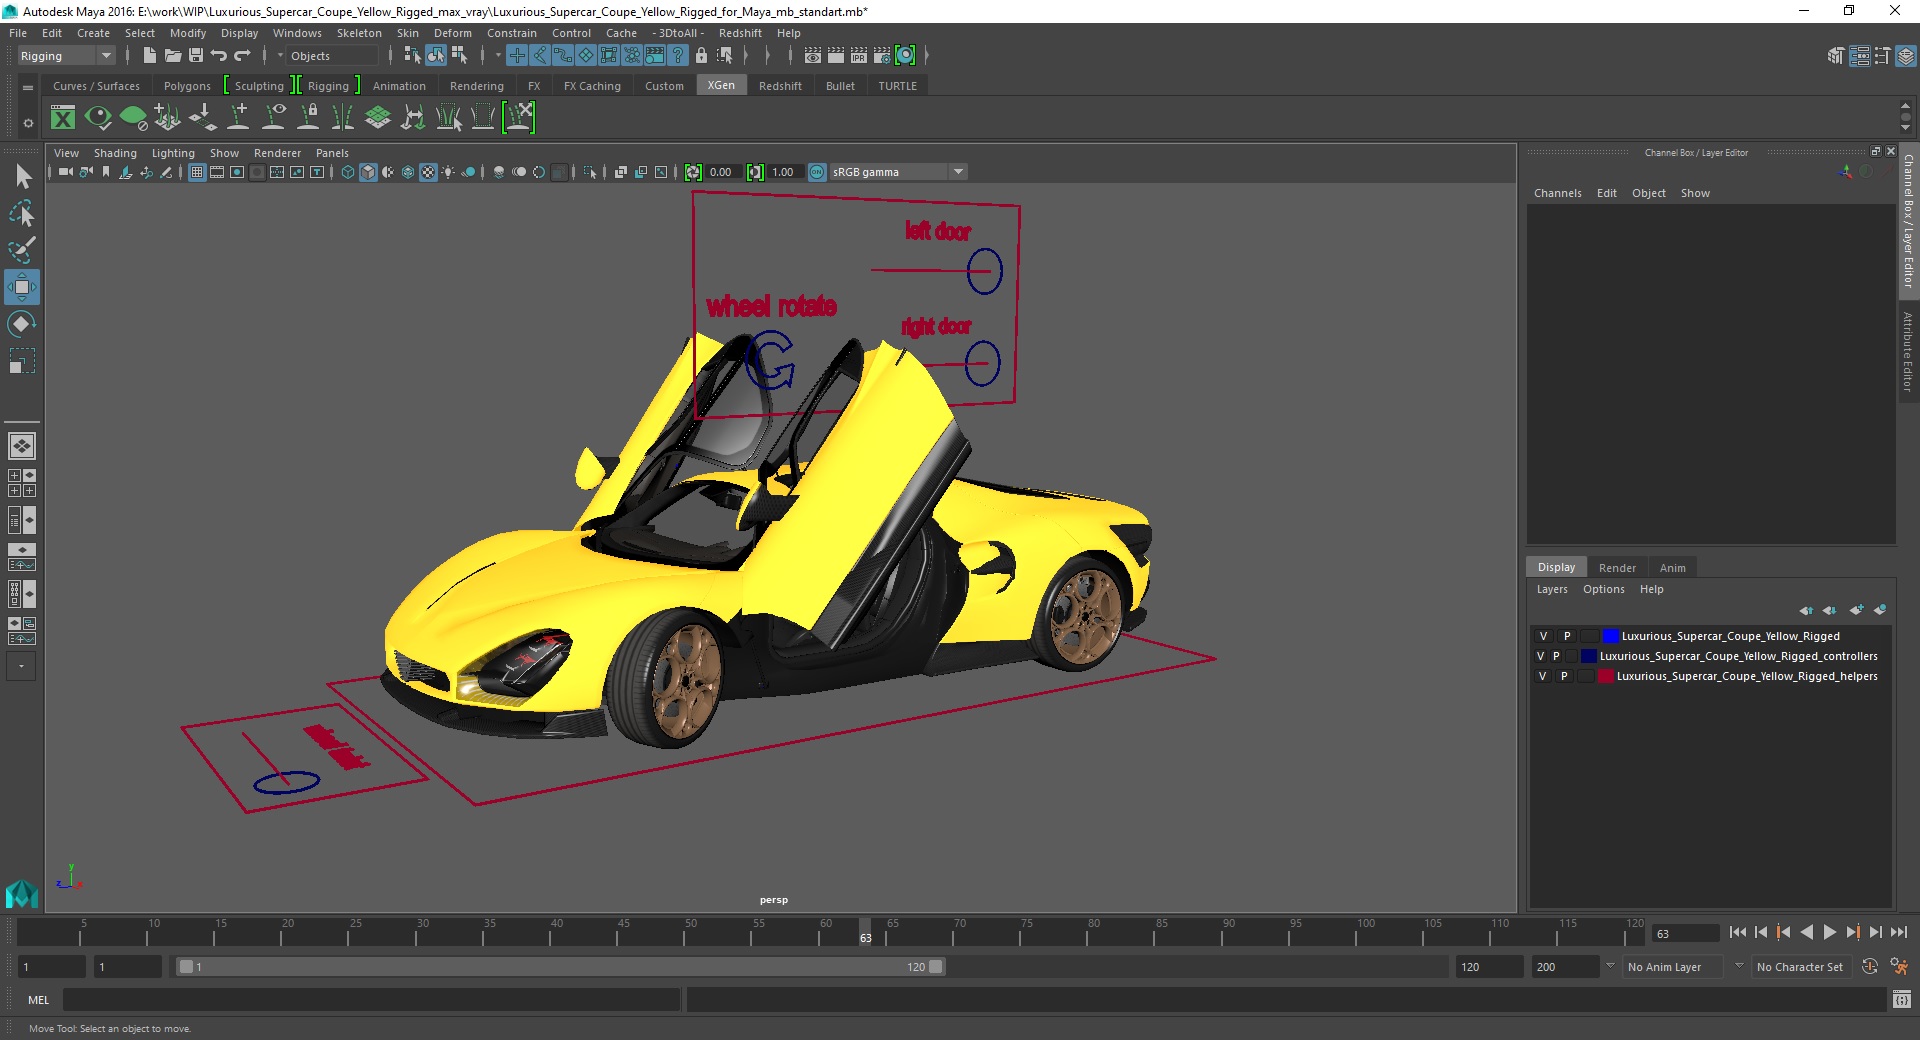The image size is (1920, 1040).
Task: Toggle smooth shade all in viewport toolbar
Action: pos(369,172)
